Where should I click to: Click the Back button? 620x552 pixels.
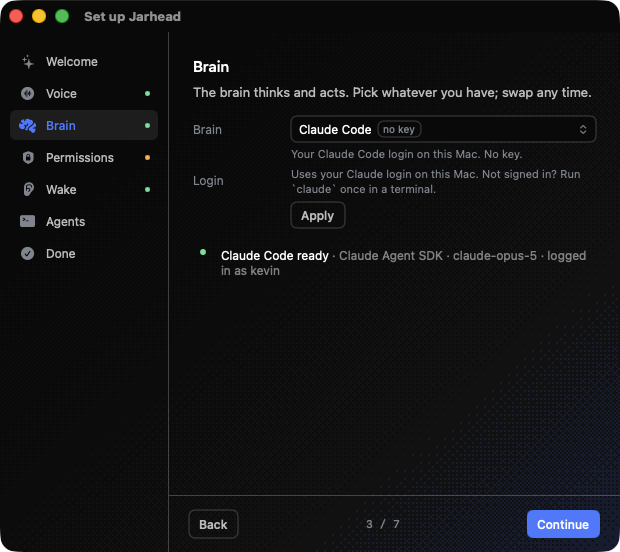[214, 524]
